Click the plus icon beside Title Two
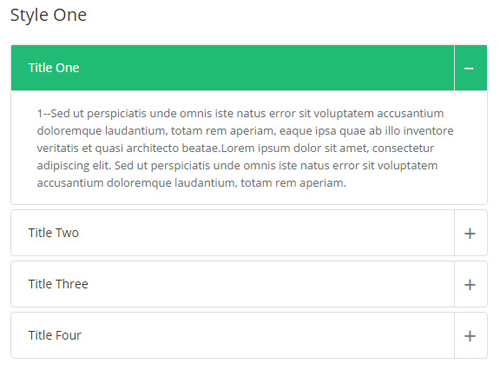This screenshot has height=370, width=500. click(470, 233)
